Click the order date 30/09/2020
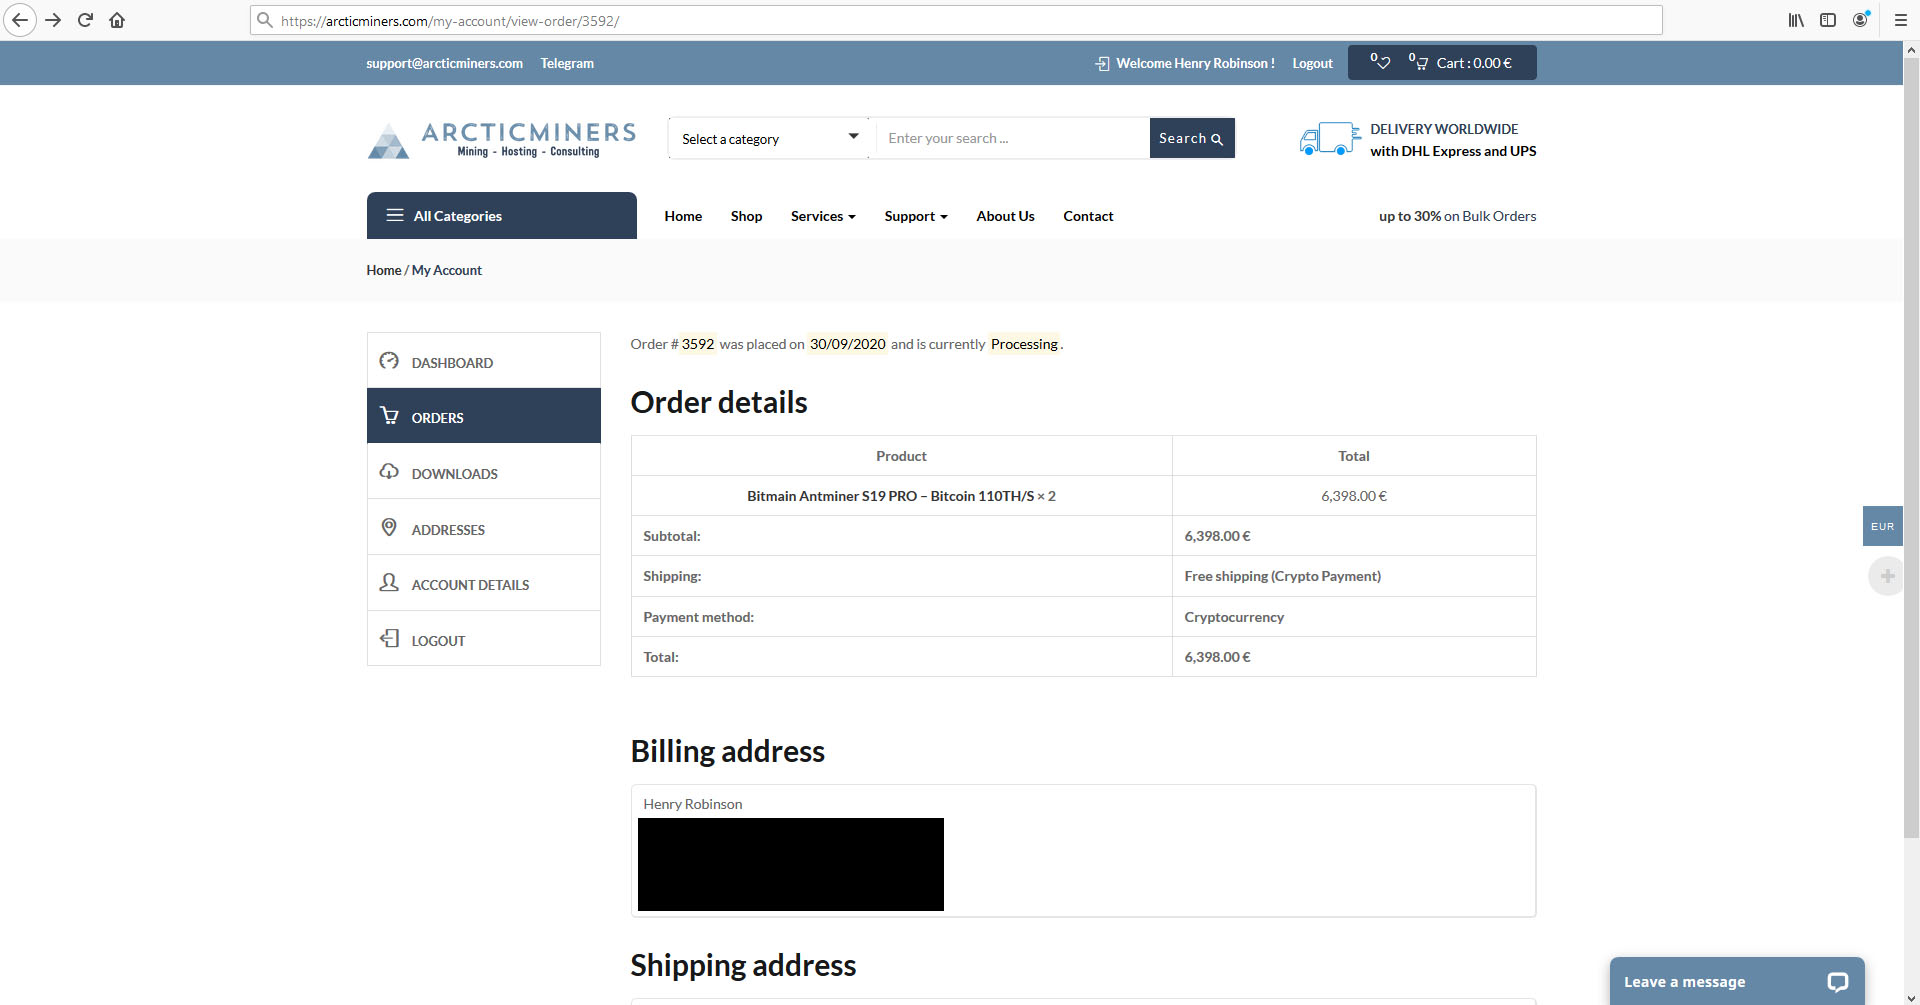This screenshot has height=1005, width=1920. (x=848, y=344)
